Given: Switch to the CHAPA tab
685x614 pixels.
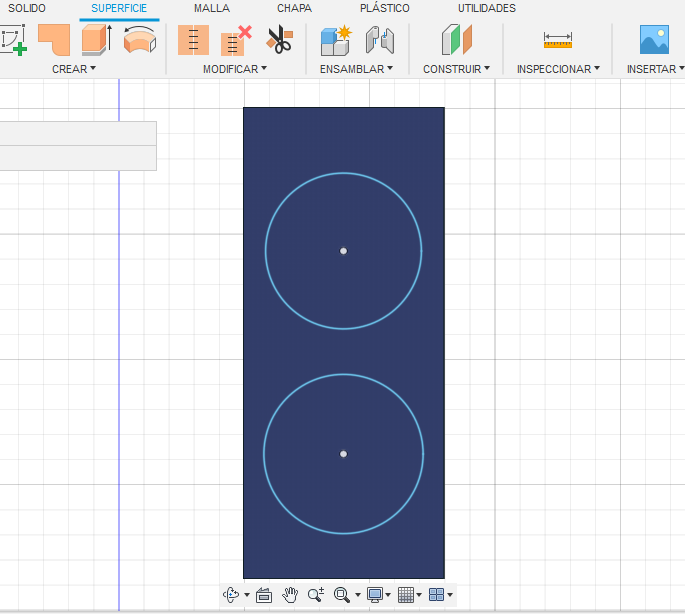Looking at the screenshot, I should (x=294, y=8).
